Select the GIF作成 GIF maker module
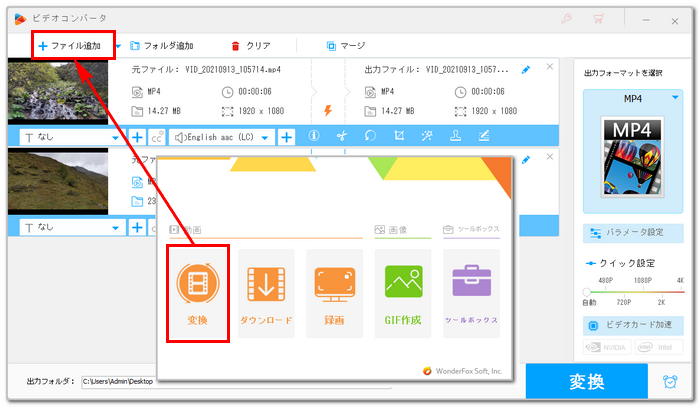 point(403,293)
